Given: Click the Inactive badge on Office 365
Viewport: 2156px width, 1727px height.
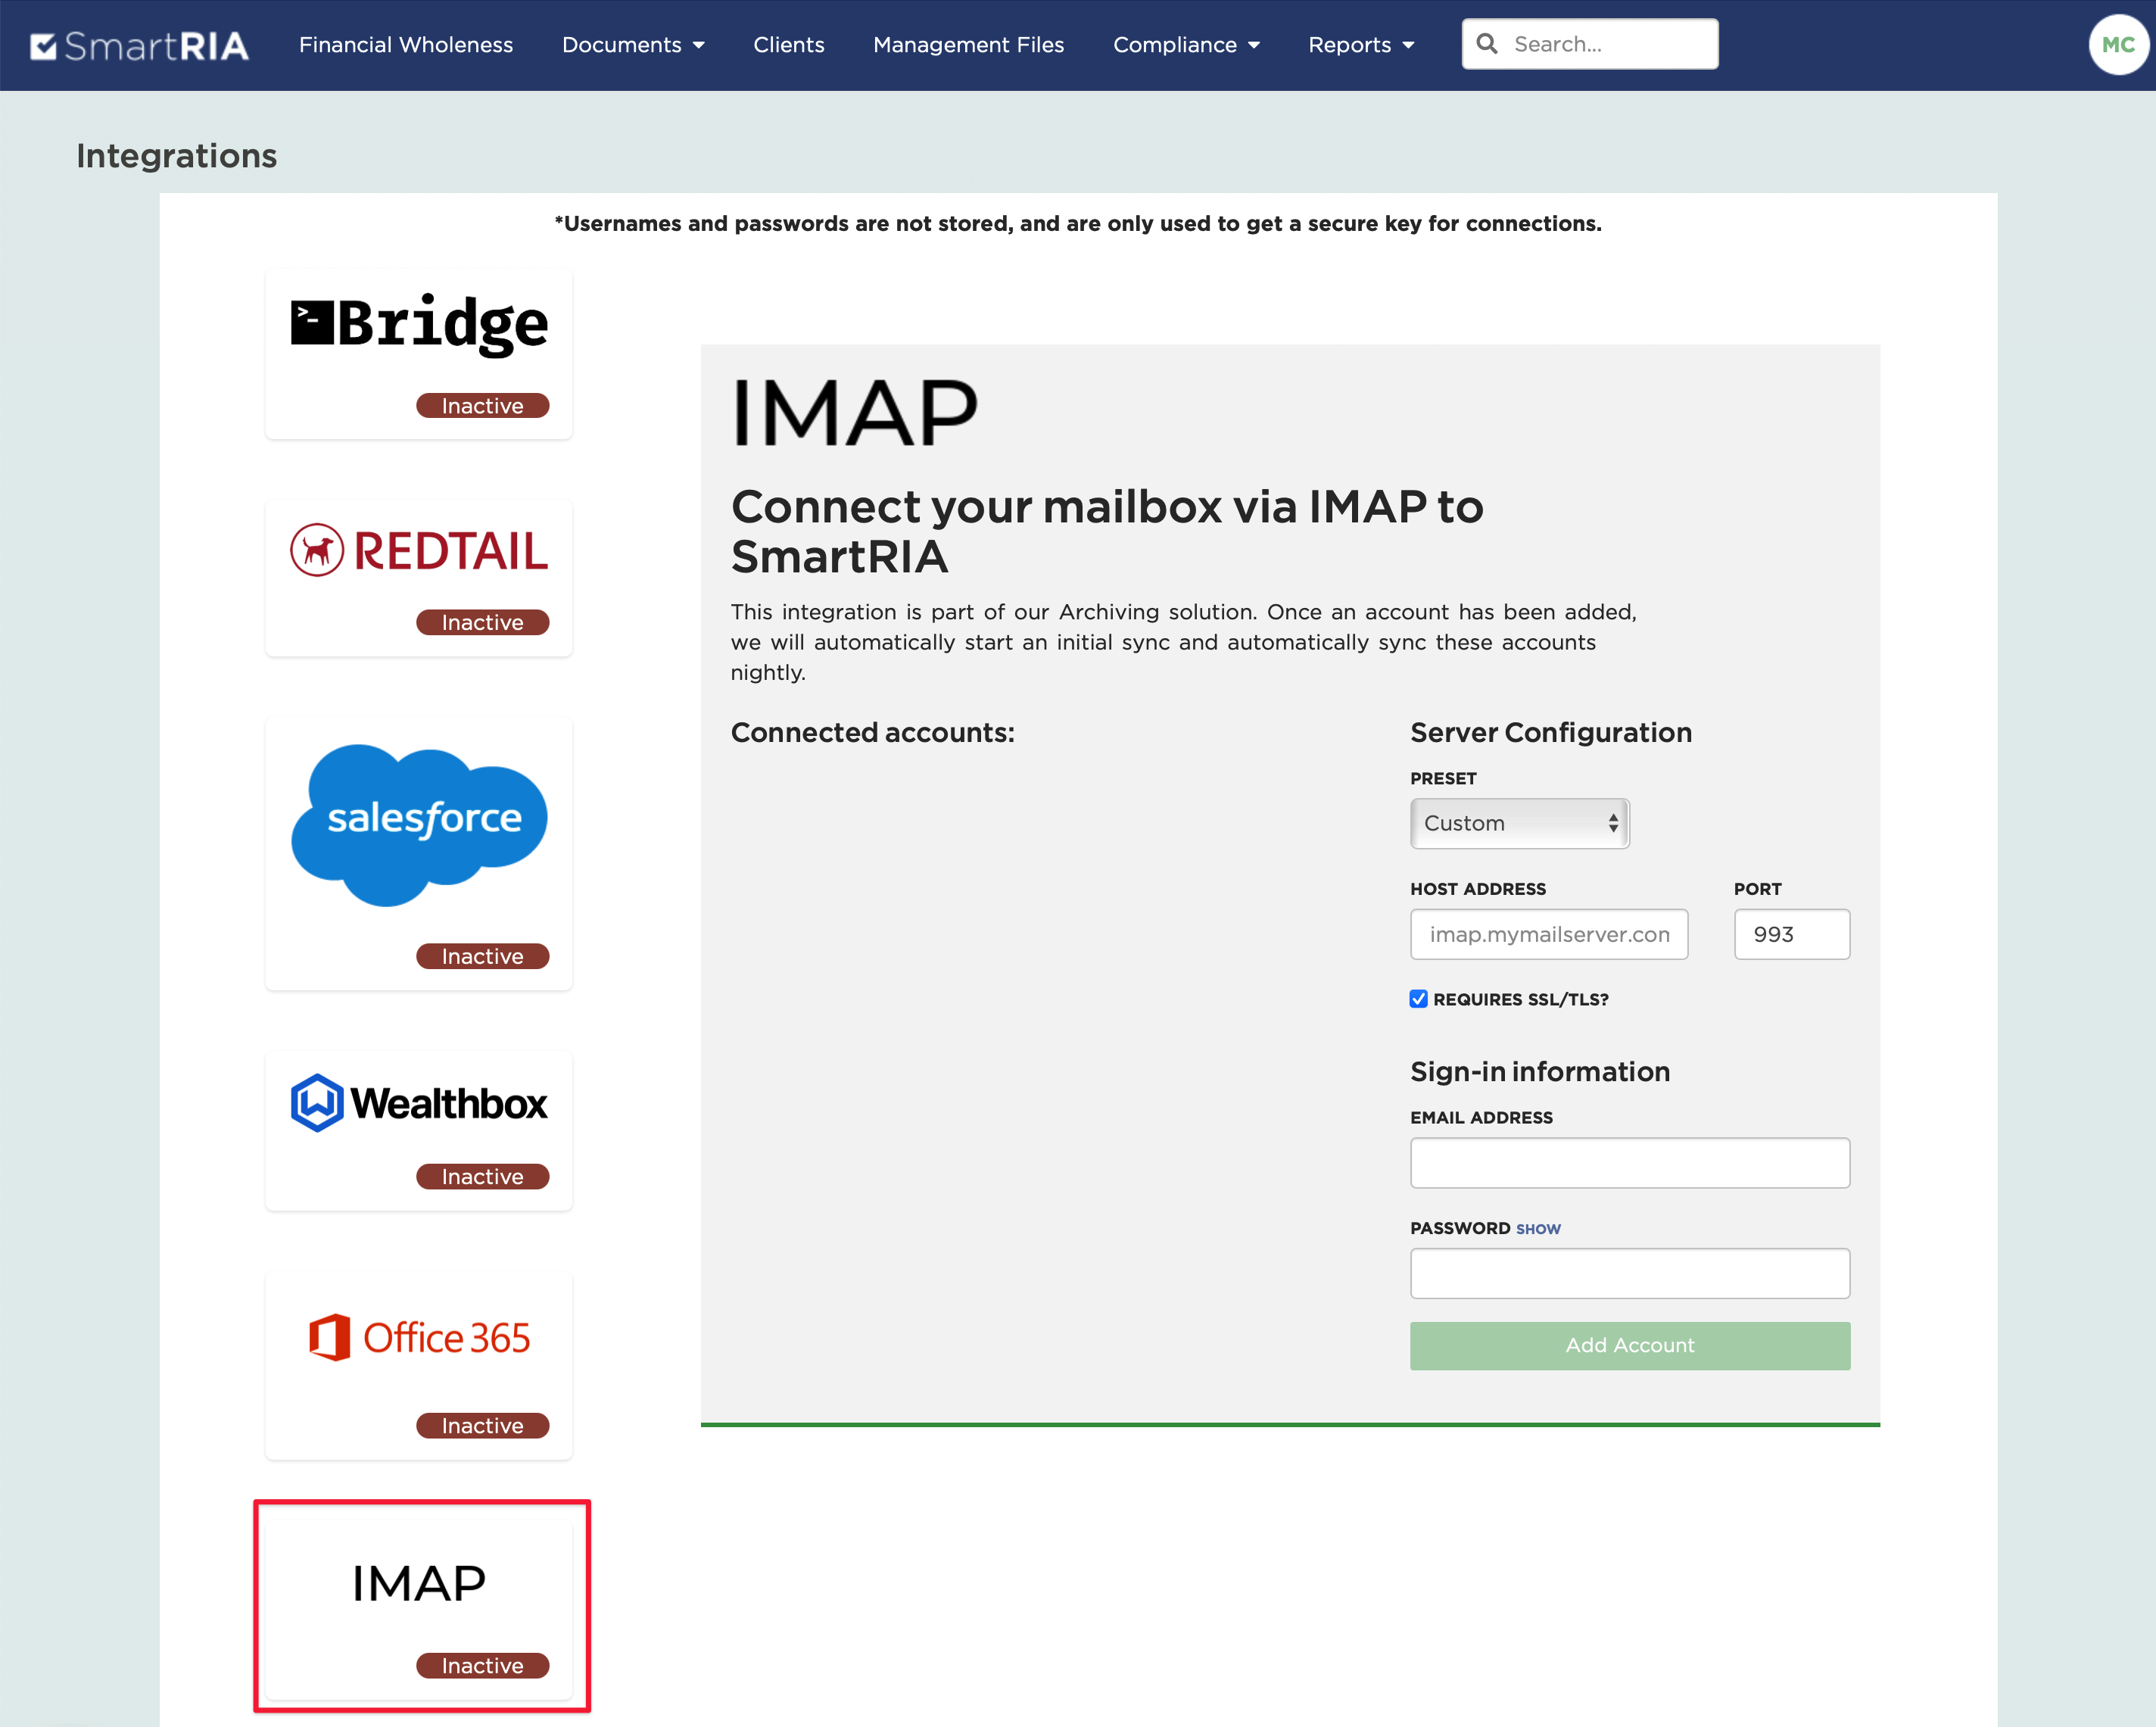Looking at the screenshot, I should (x=482, y=1425).
